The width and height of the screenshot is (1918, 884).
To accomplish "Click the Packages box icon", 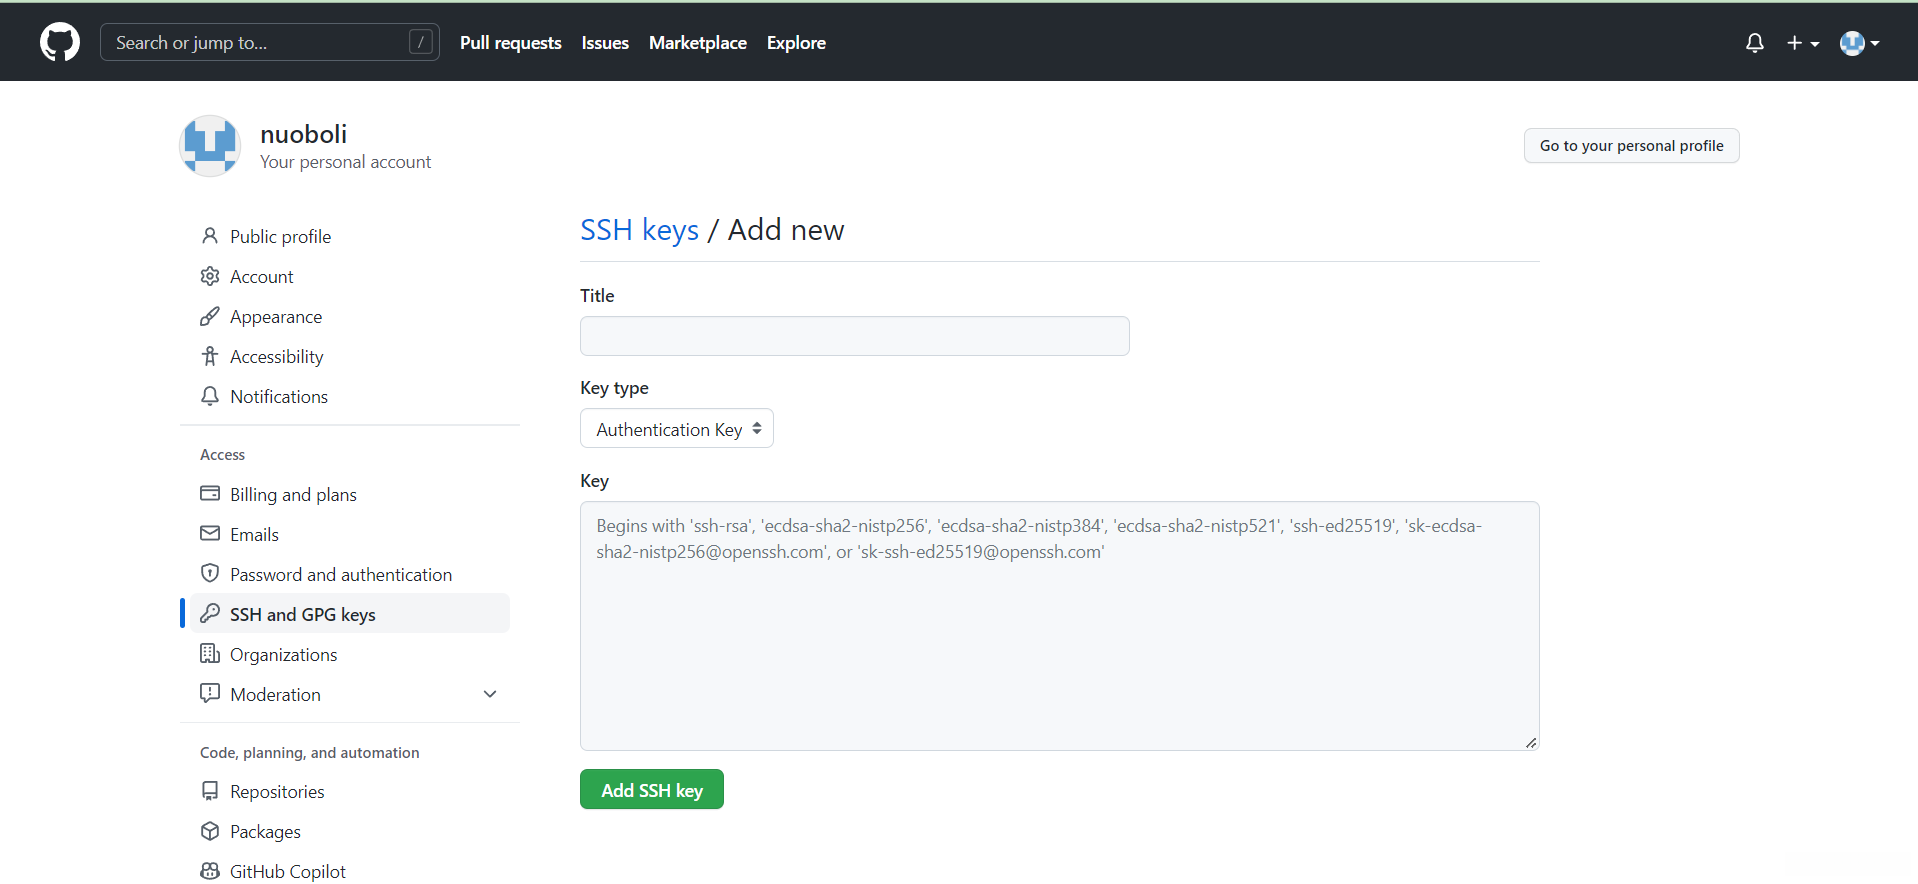I will coord(210,831).
